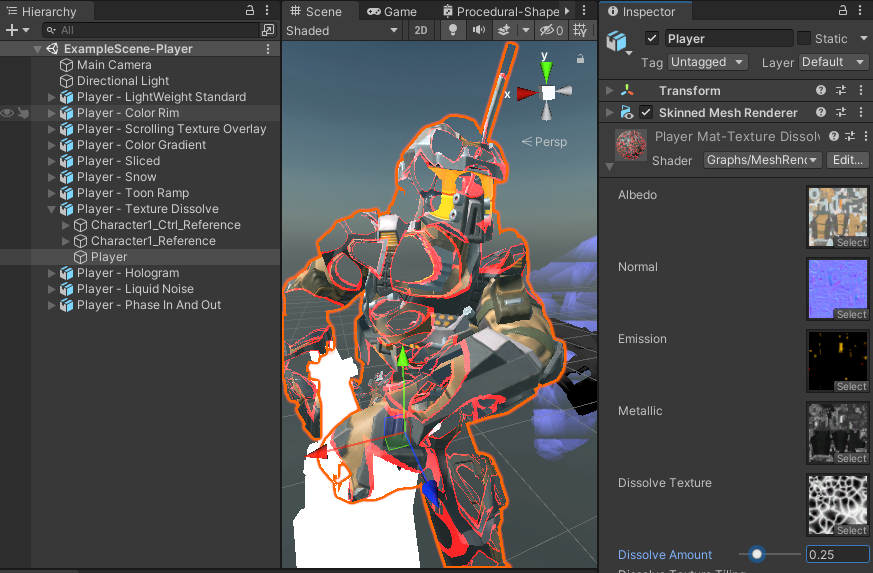
Task: Open the Static options dropdown arrow
Action: point(864,38)
